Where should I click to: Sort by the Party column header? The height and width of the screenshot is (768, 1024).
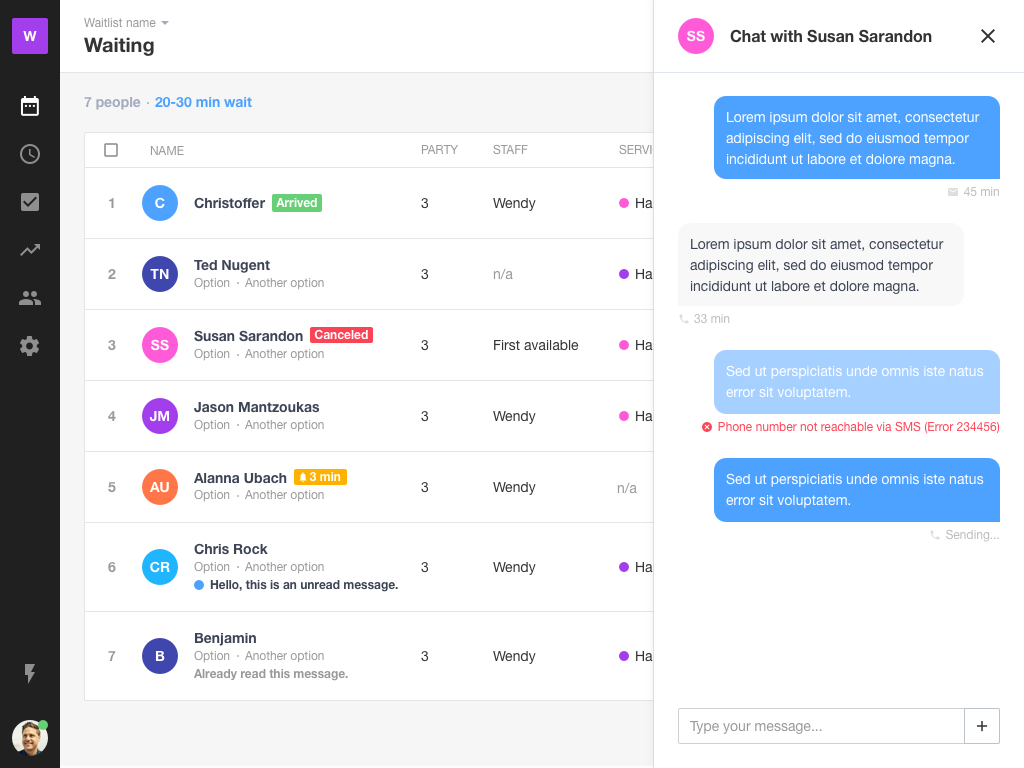click(439, 150)
